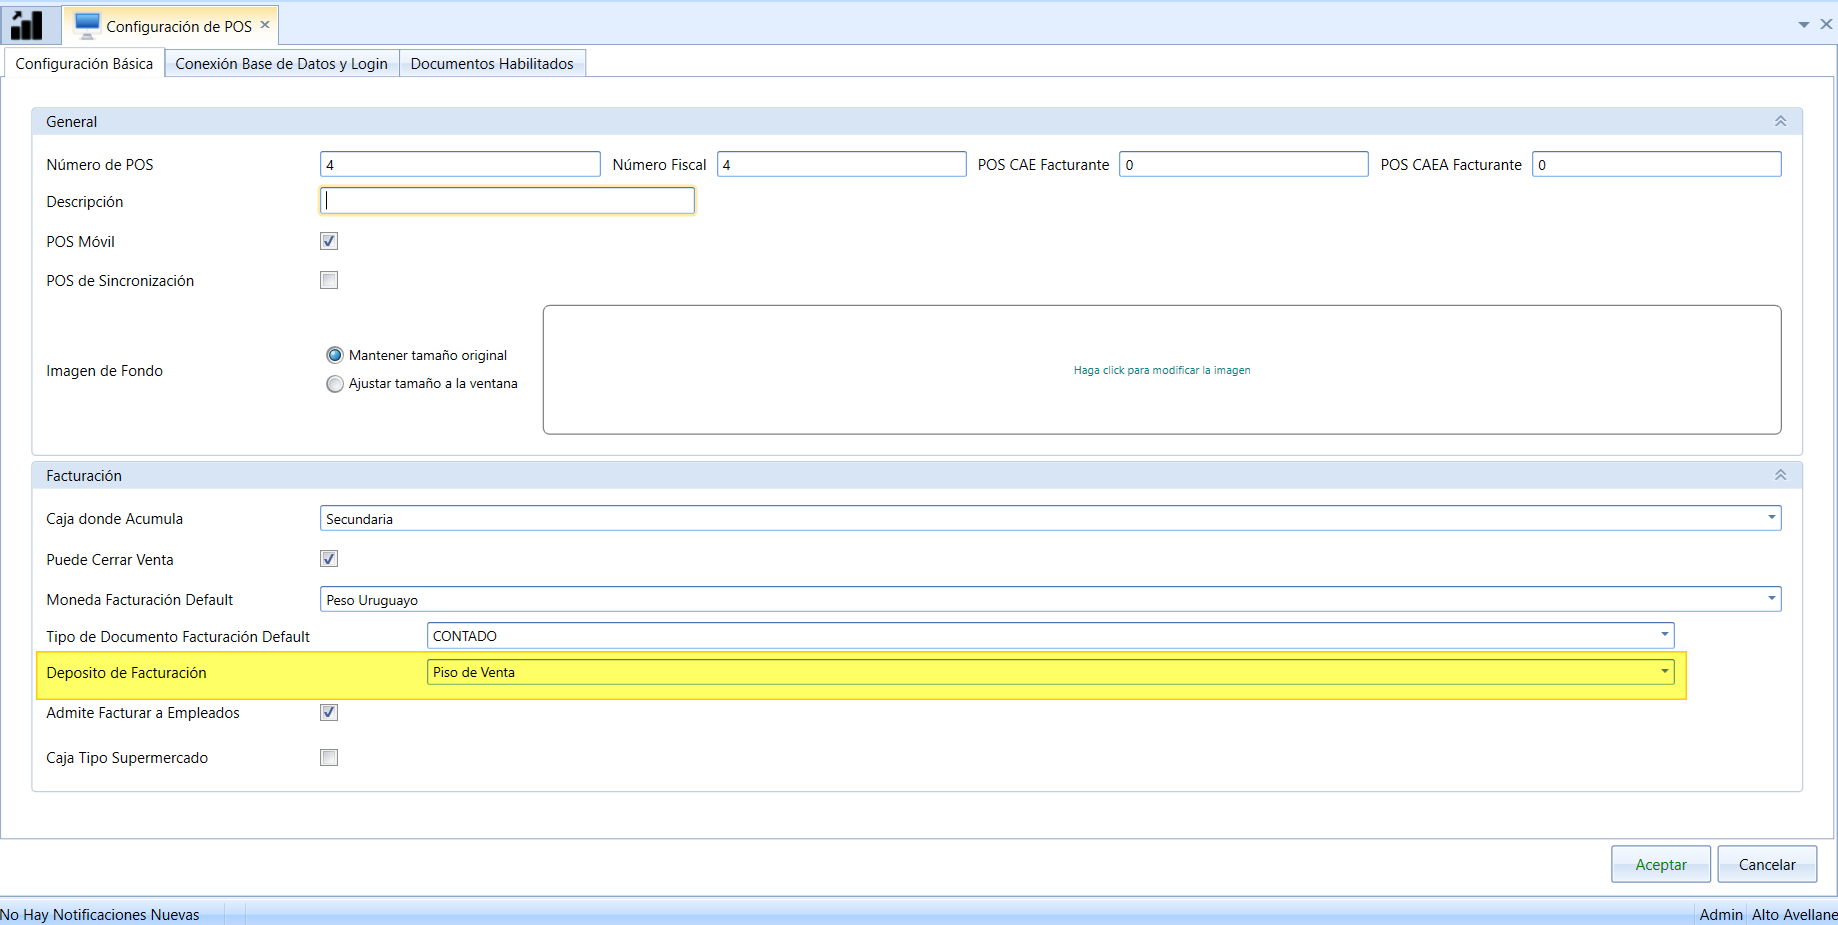Uncheck the POS Móvil checkbox
The height and width of the screenshot is (925, 1838).
(x=329, y=241)
